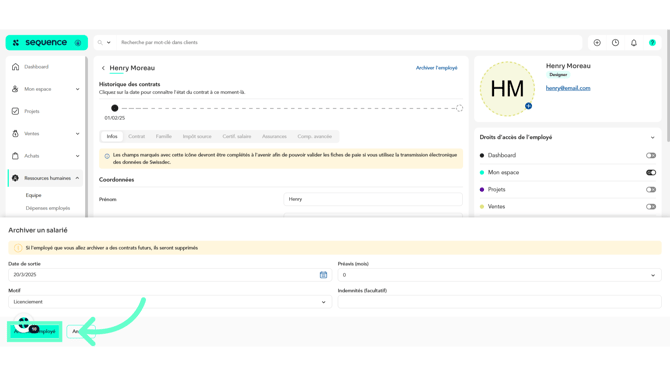
Task: Open the henry@email.com link
Action: pyautogui.click(x=568, y=88)
